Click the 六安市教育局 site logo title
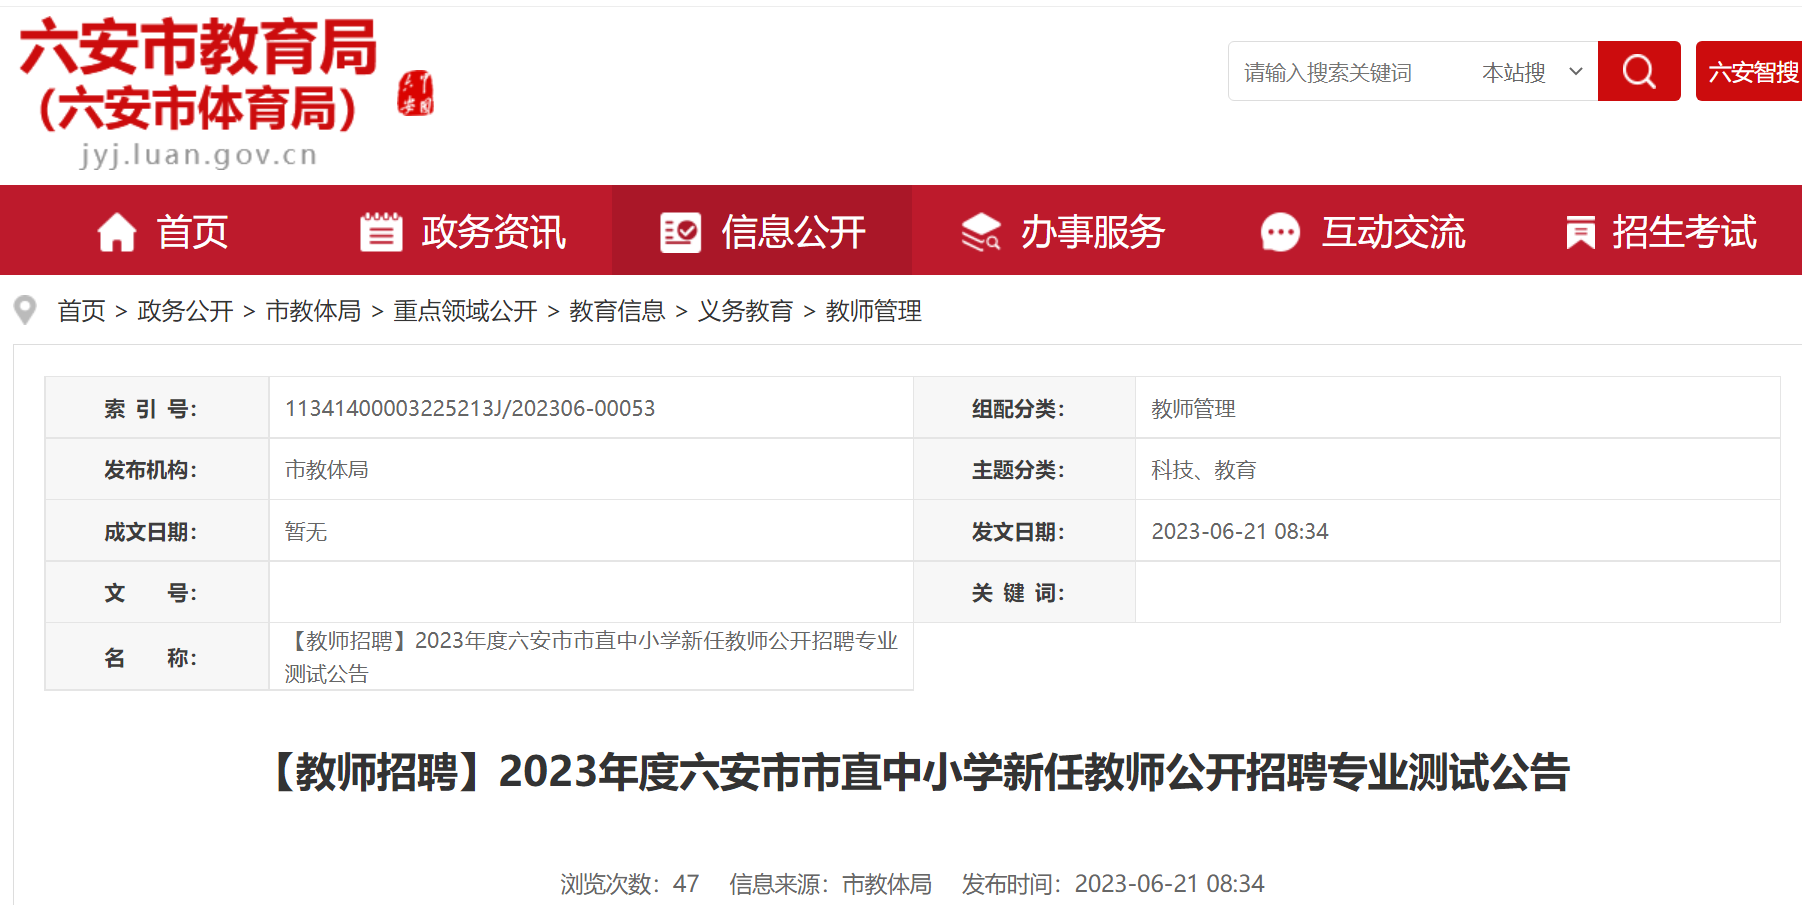The height and width of the screenshot is (905, 1802). [198, 48]
